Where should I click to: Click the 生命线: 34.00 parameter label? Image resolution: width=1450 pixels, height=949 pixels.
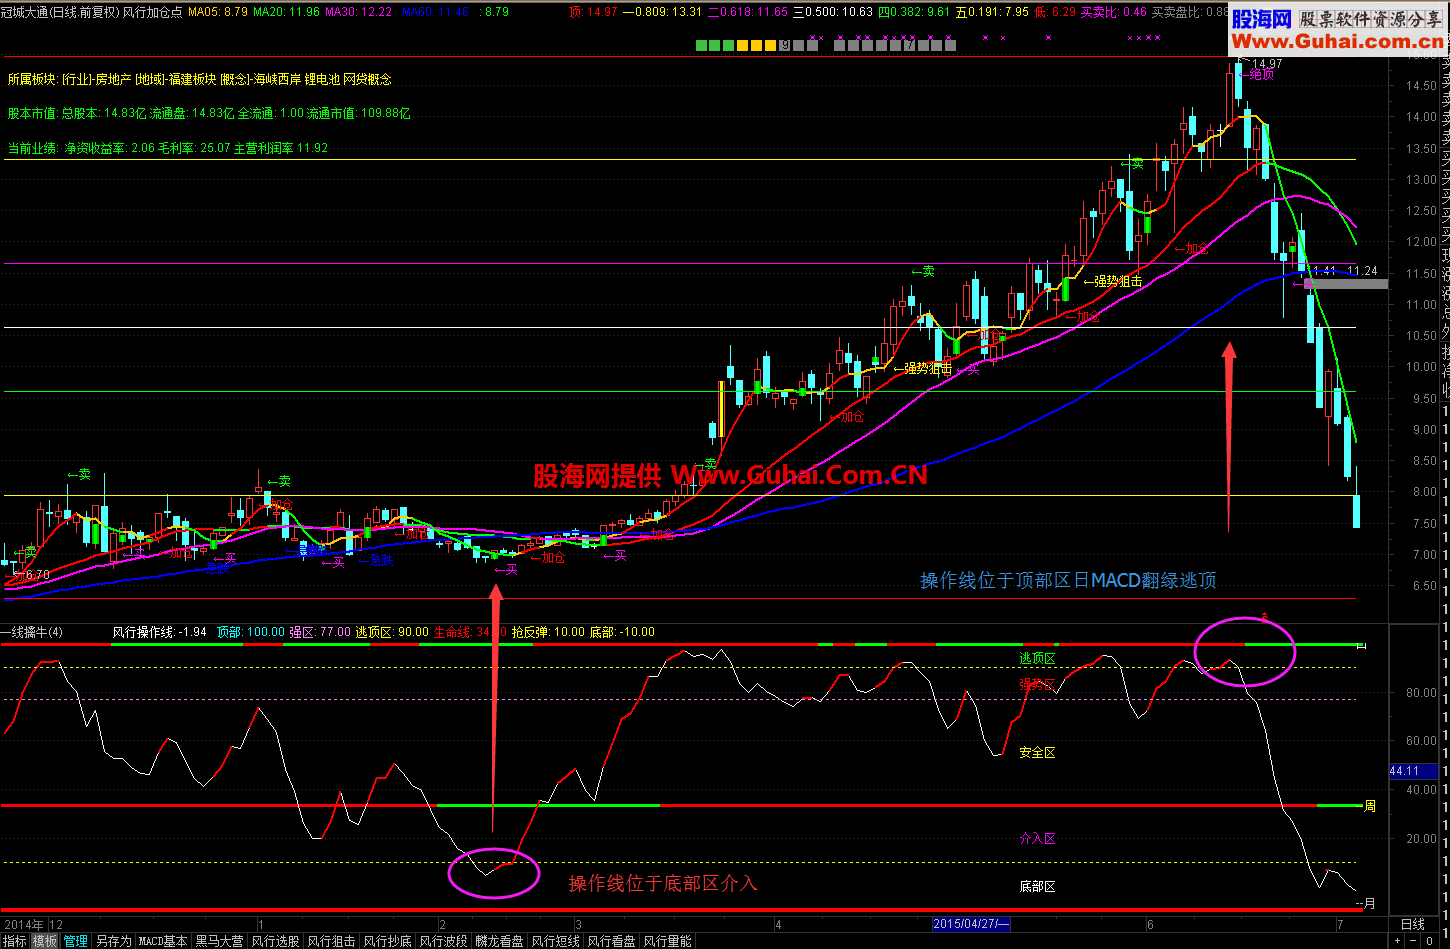469,632
